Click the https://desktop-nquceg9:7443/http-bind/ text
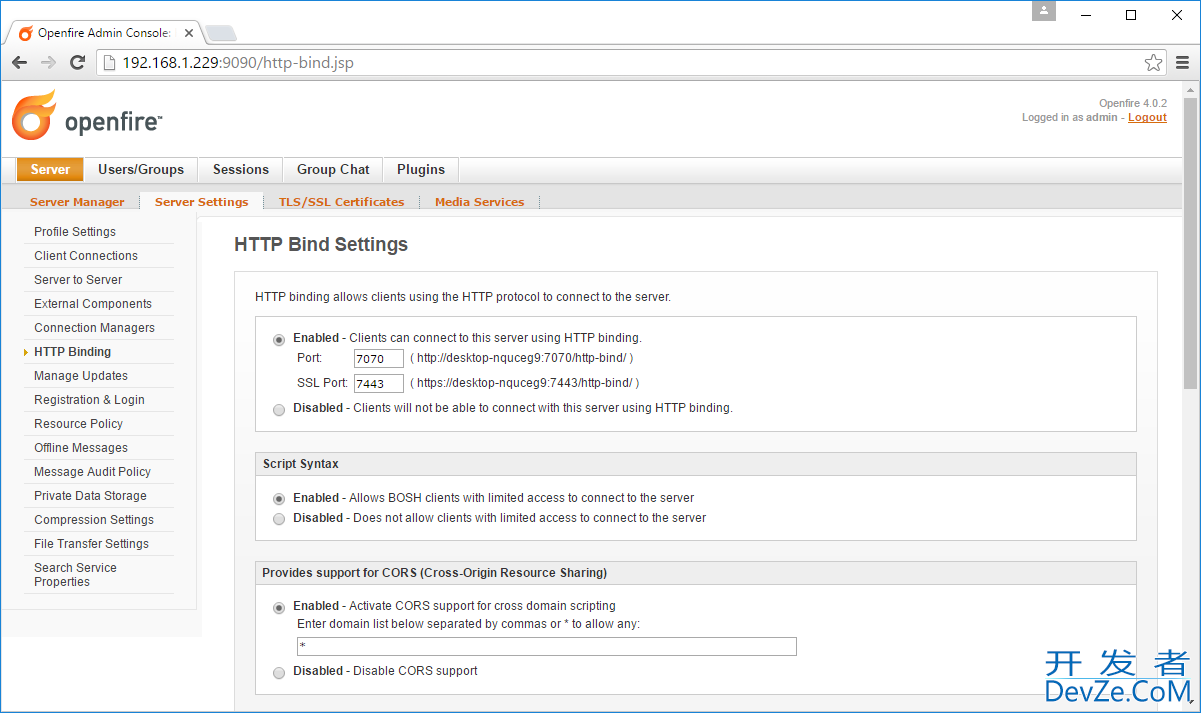The image size is (1201, 713). click(x=524, y=383)
